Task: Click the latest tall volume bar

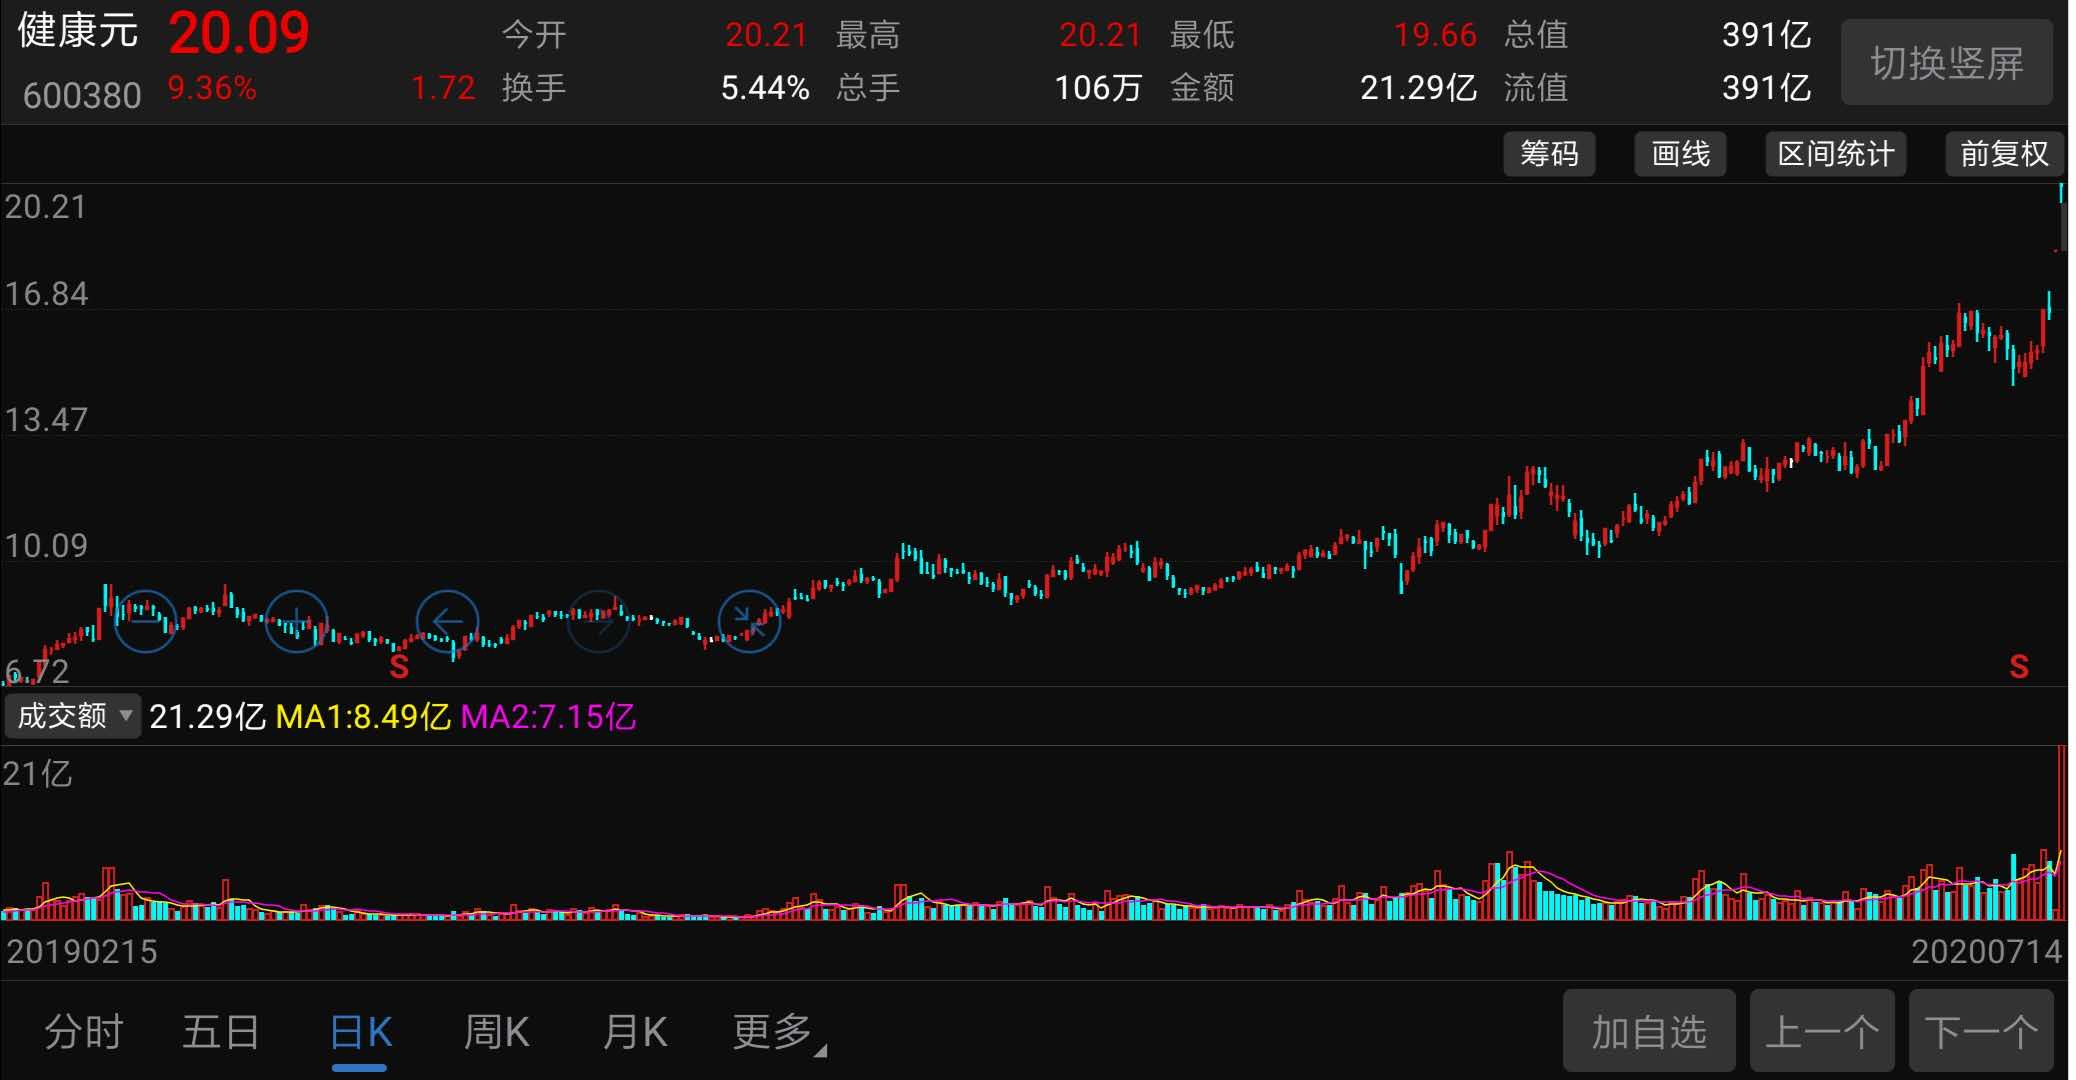Action: (x=2061, y=830)
